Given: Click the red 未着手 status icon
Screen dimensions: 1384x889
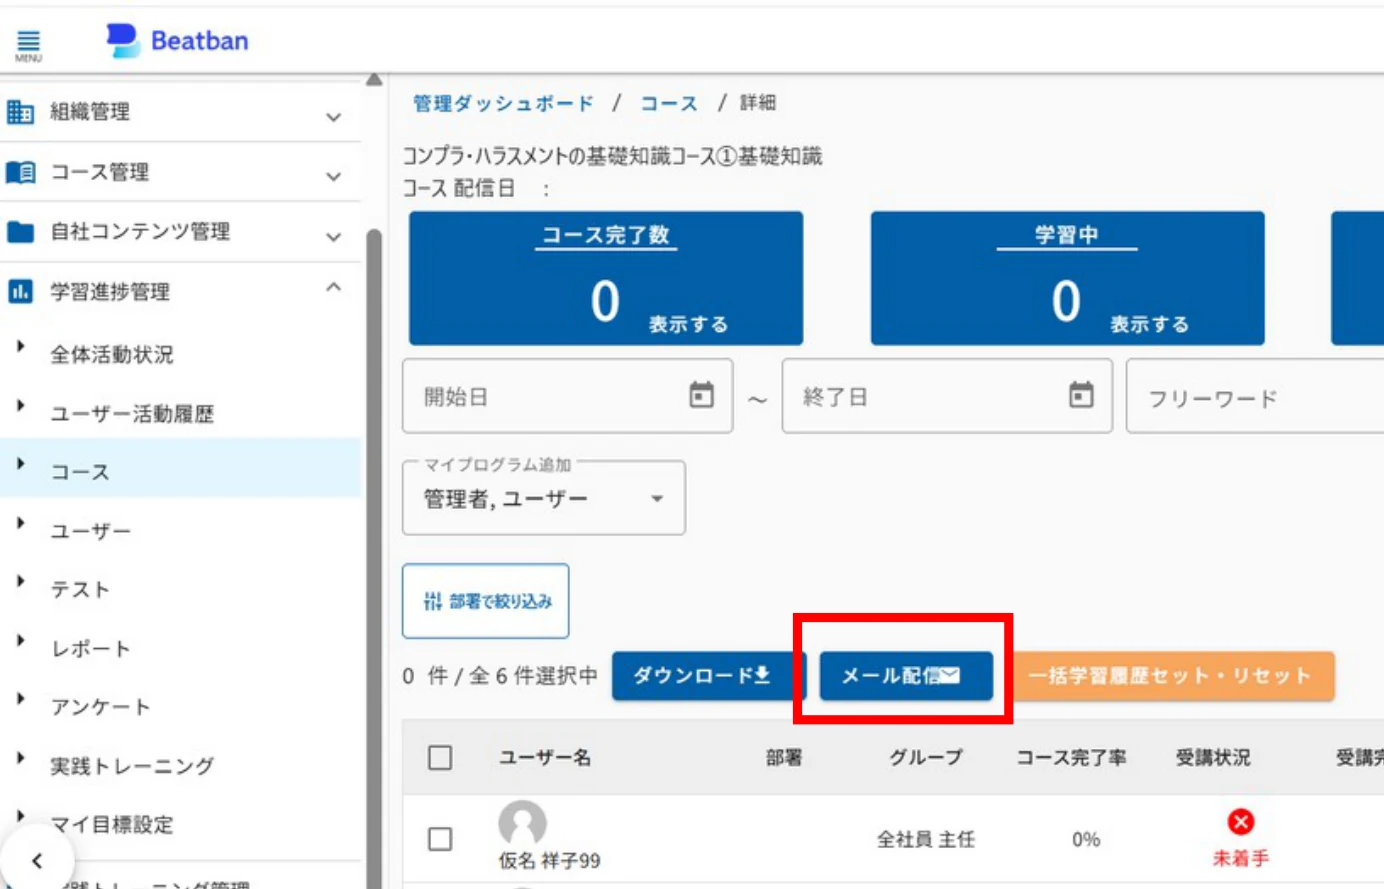Looking at the screenshot, I should click(x=1240, y=822).
